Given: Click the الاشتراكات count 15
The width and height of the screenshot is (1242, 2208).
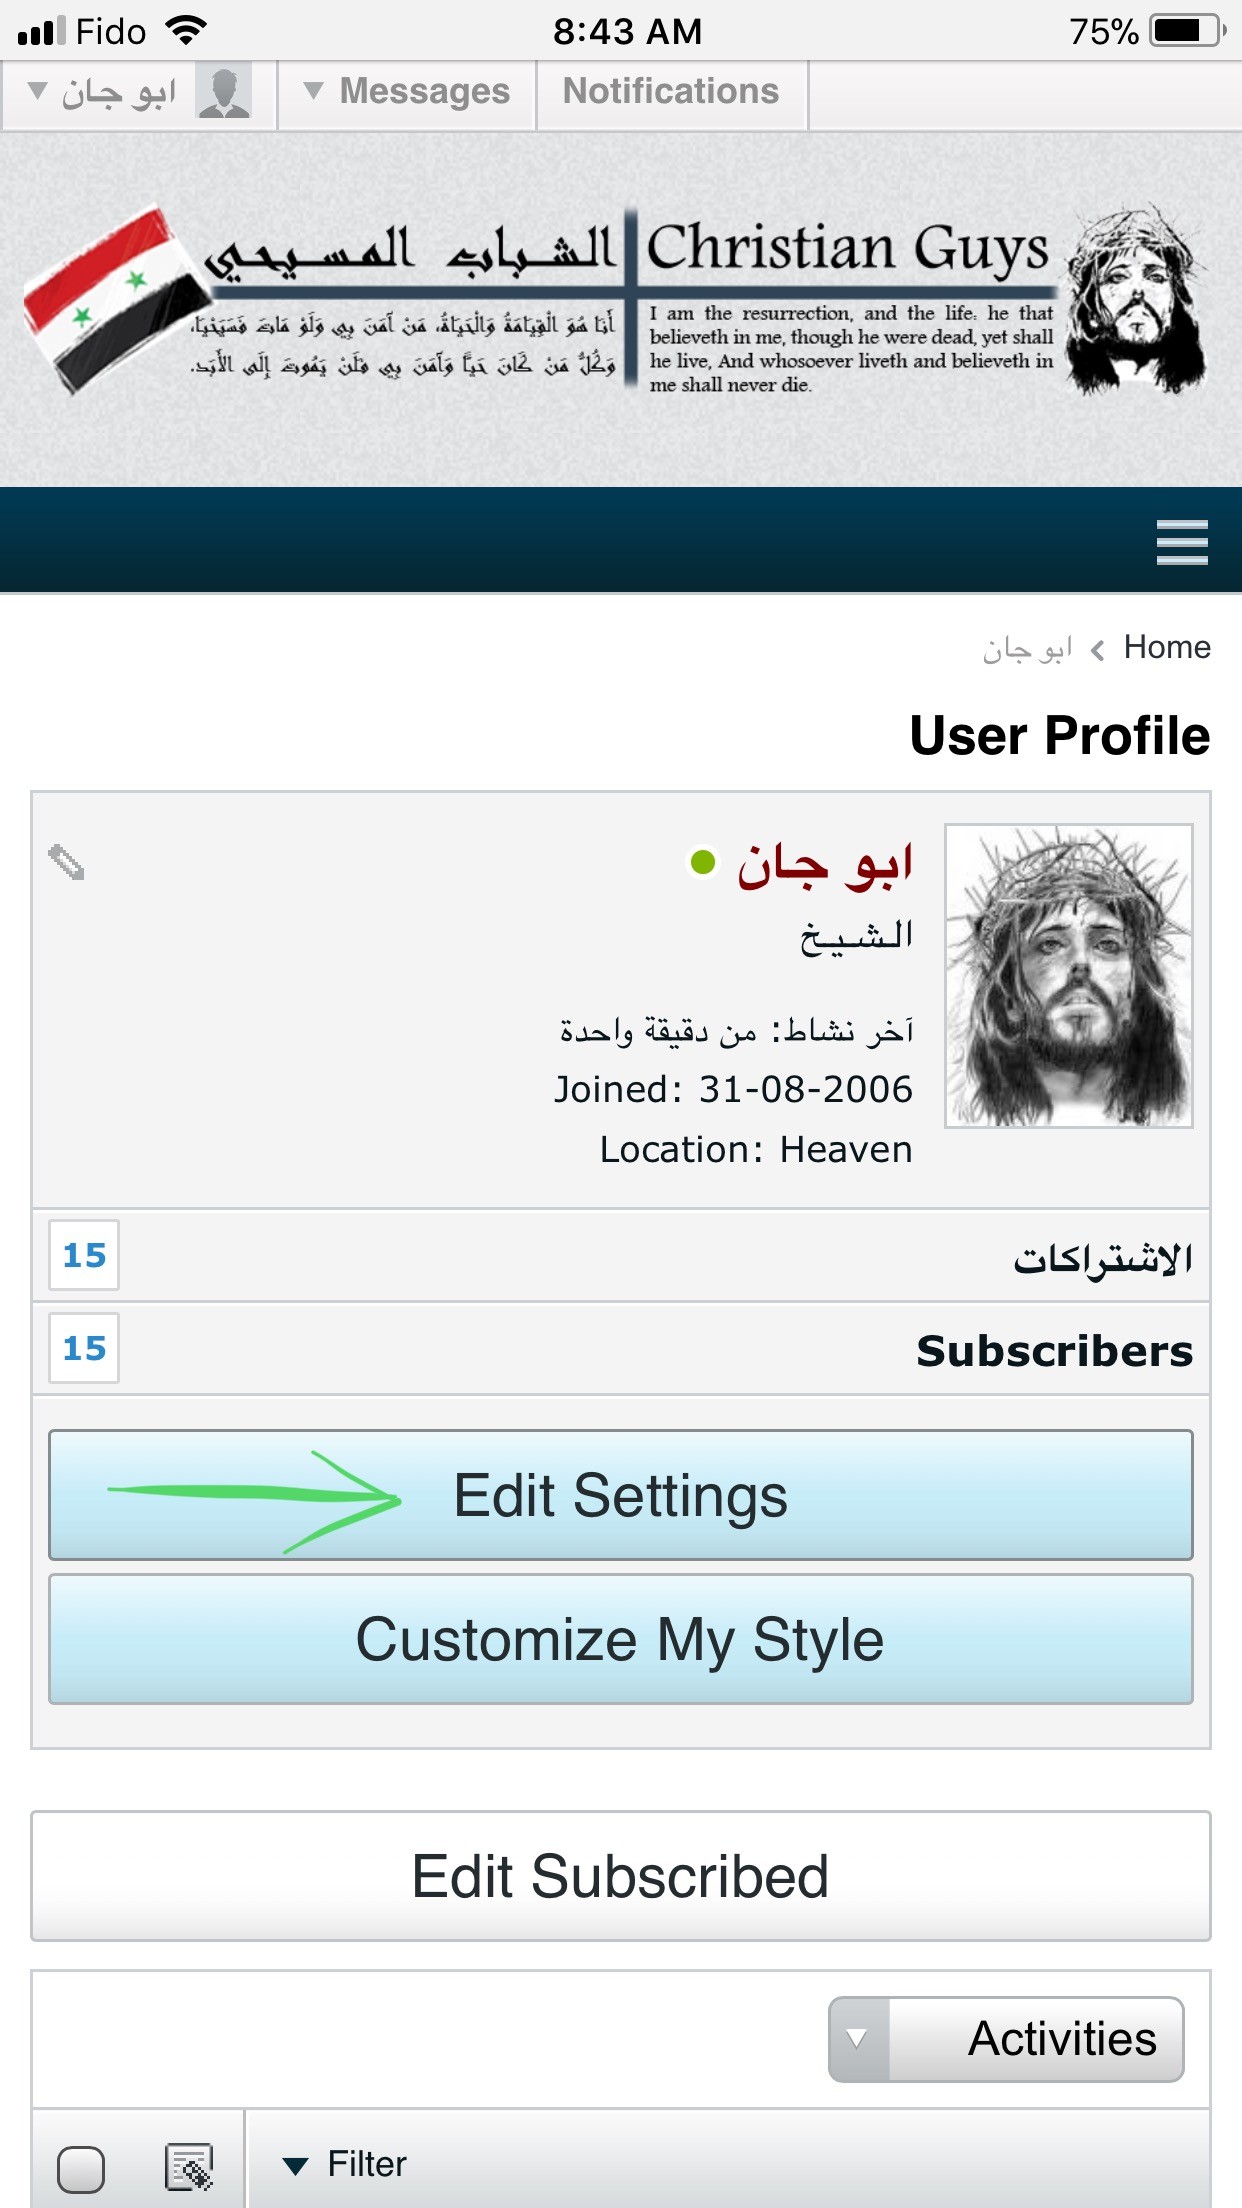Looking at the screenshot, I should [x=84, y=1255].
